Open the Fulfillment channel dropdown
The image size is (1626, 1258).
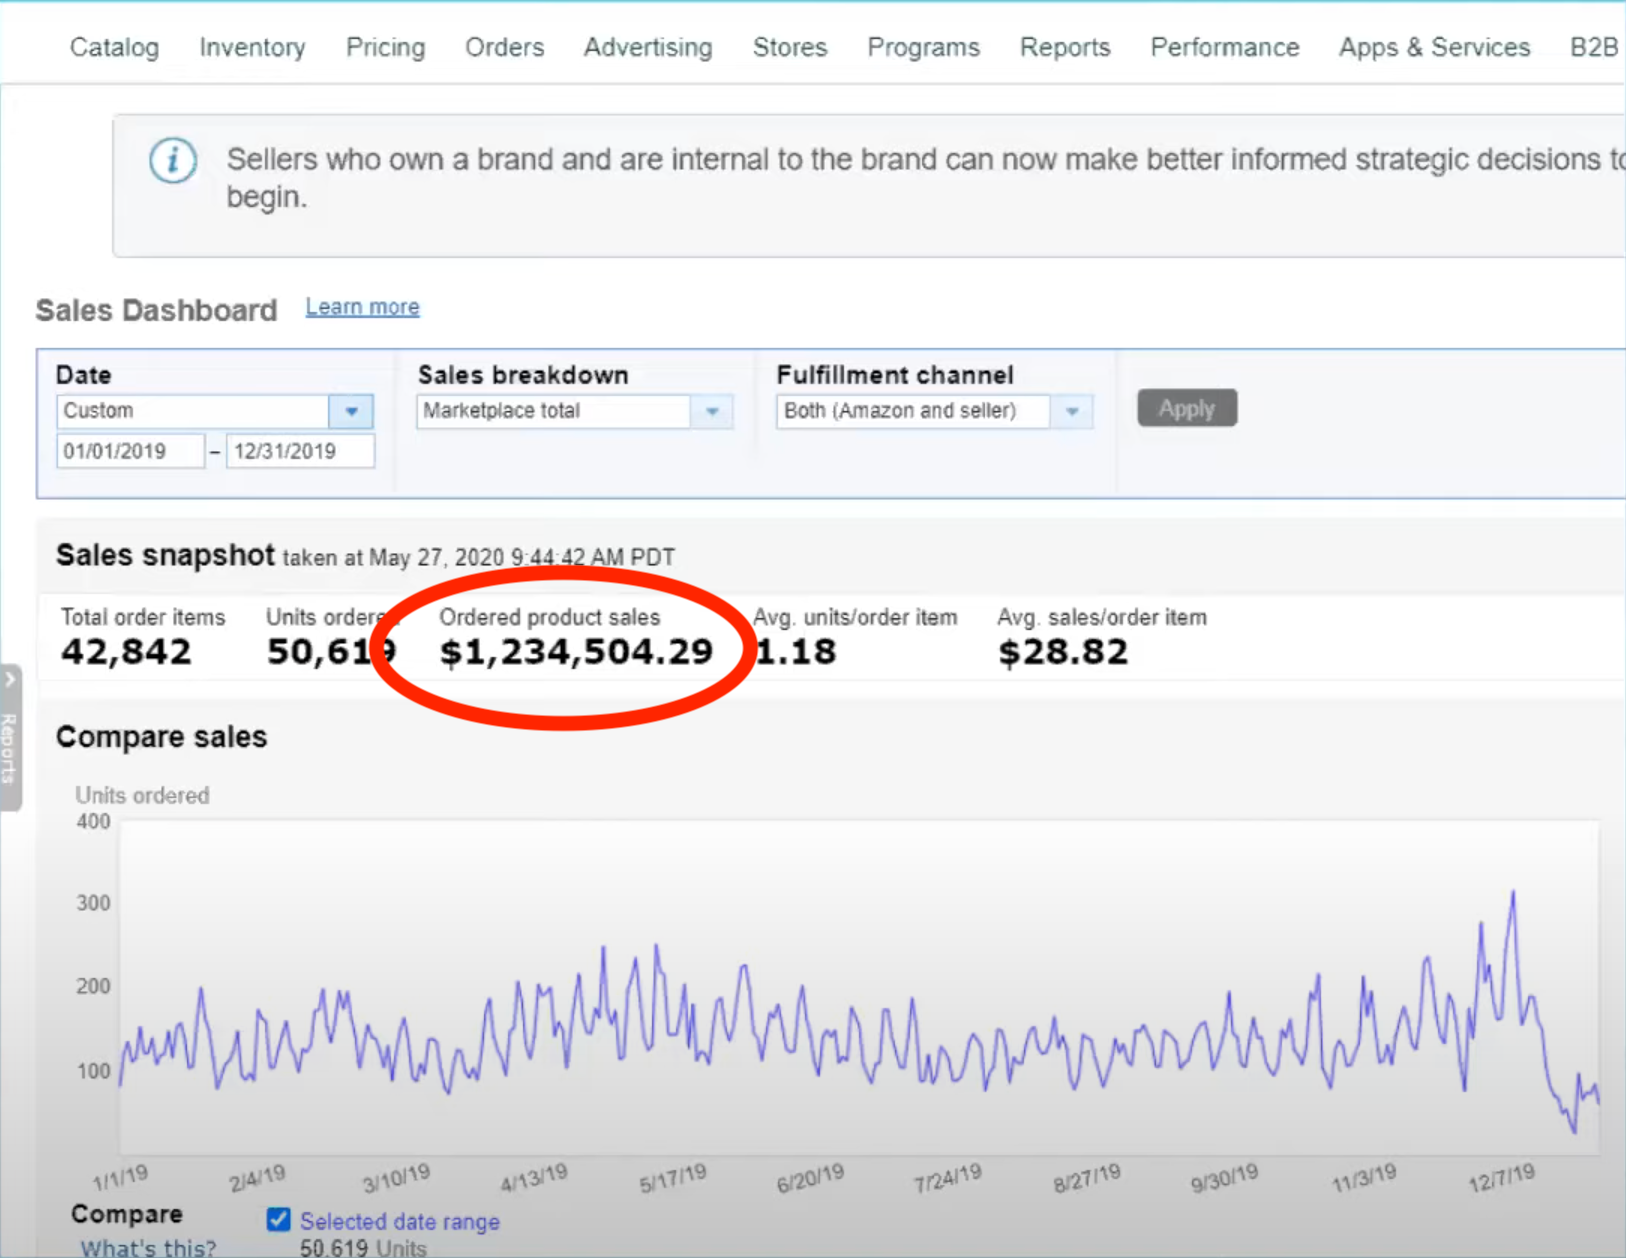[1071, 411]
